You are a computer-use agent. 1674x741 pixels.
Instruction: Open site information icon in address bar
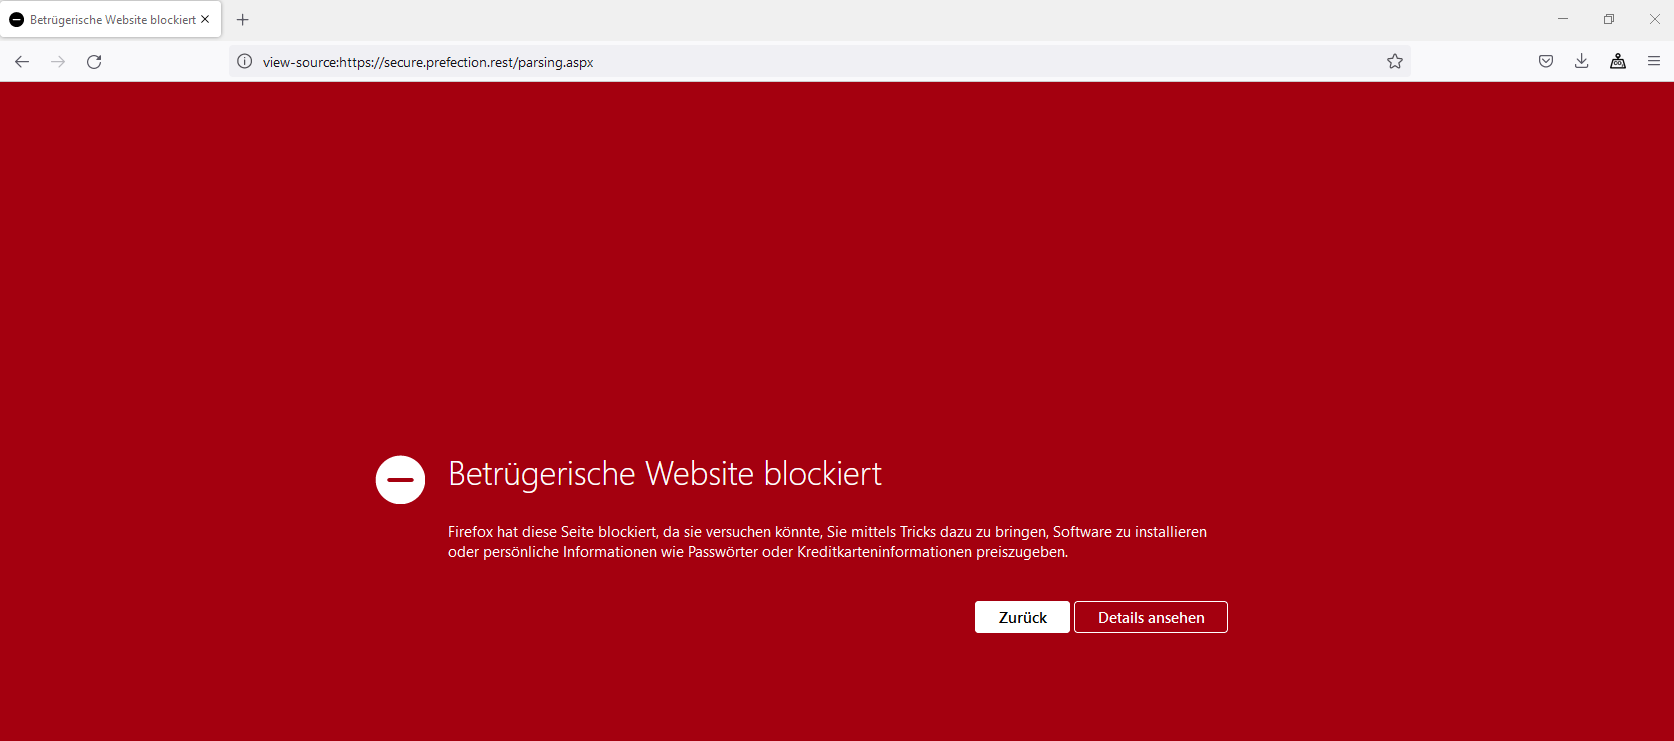tap(244, 62)
